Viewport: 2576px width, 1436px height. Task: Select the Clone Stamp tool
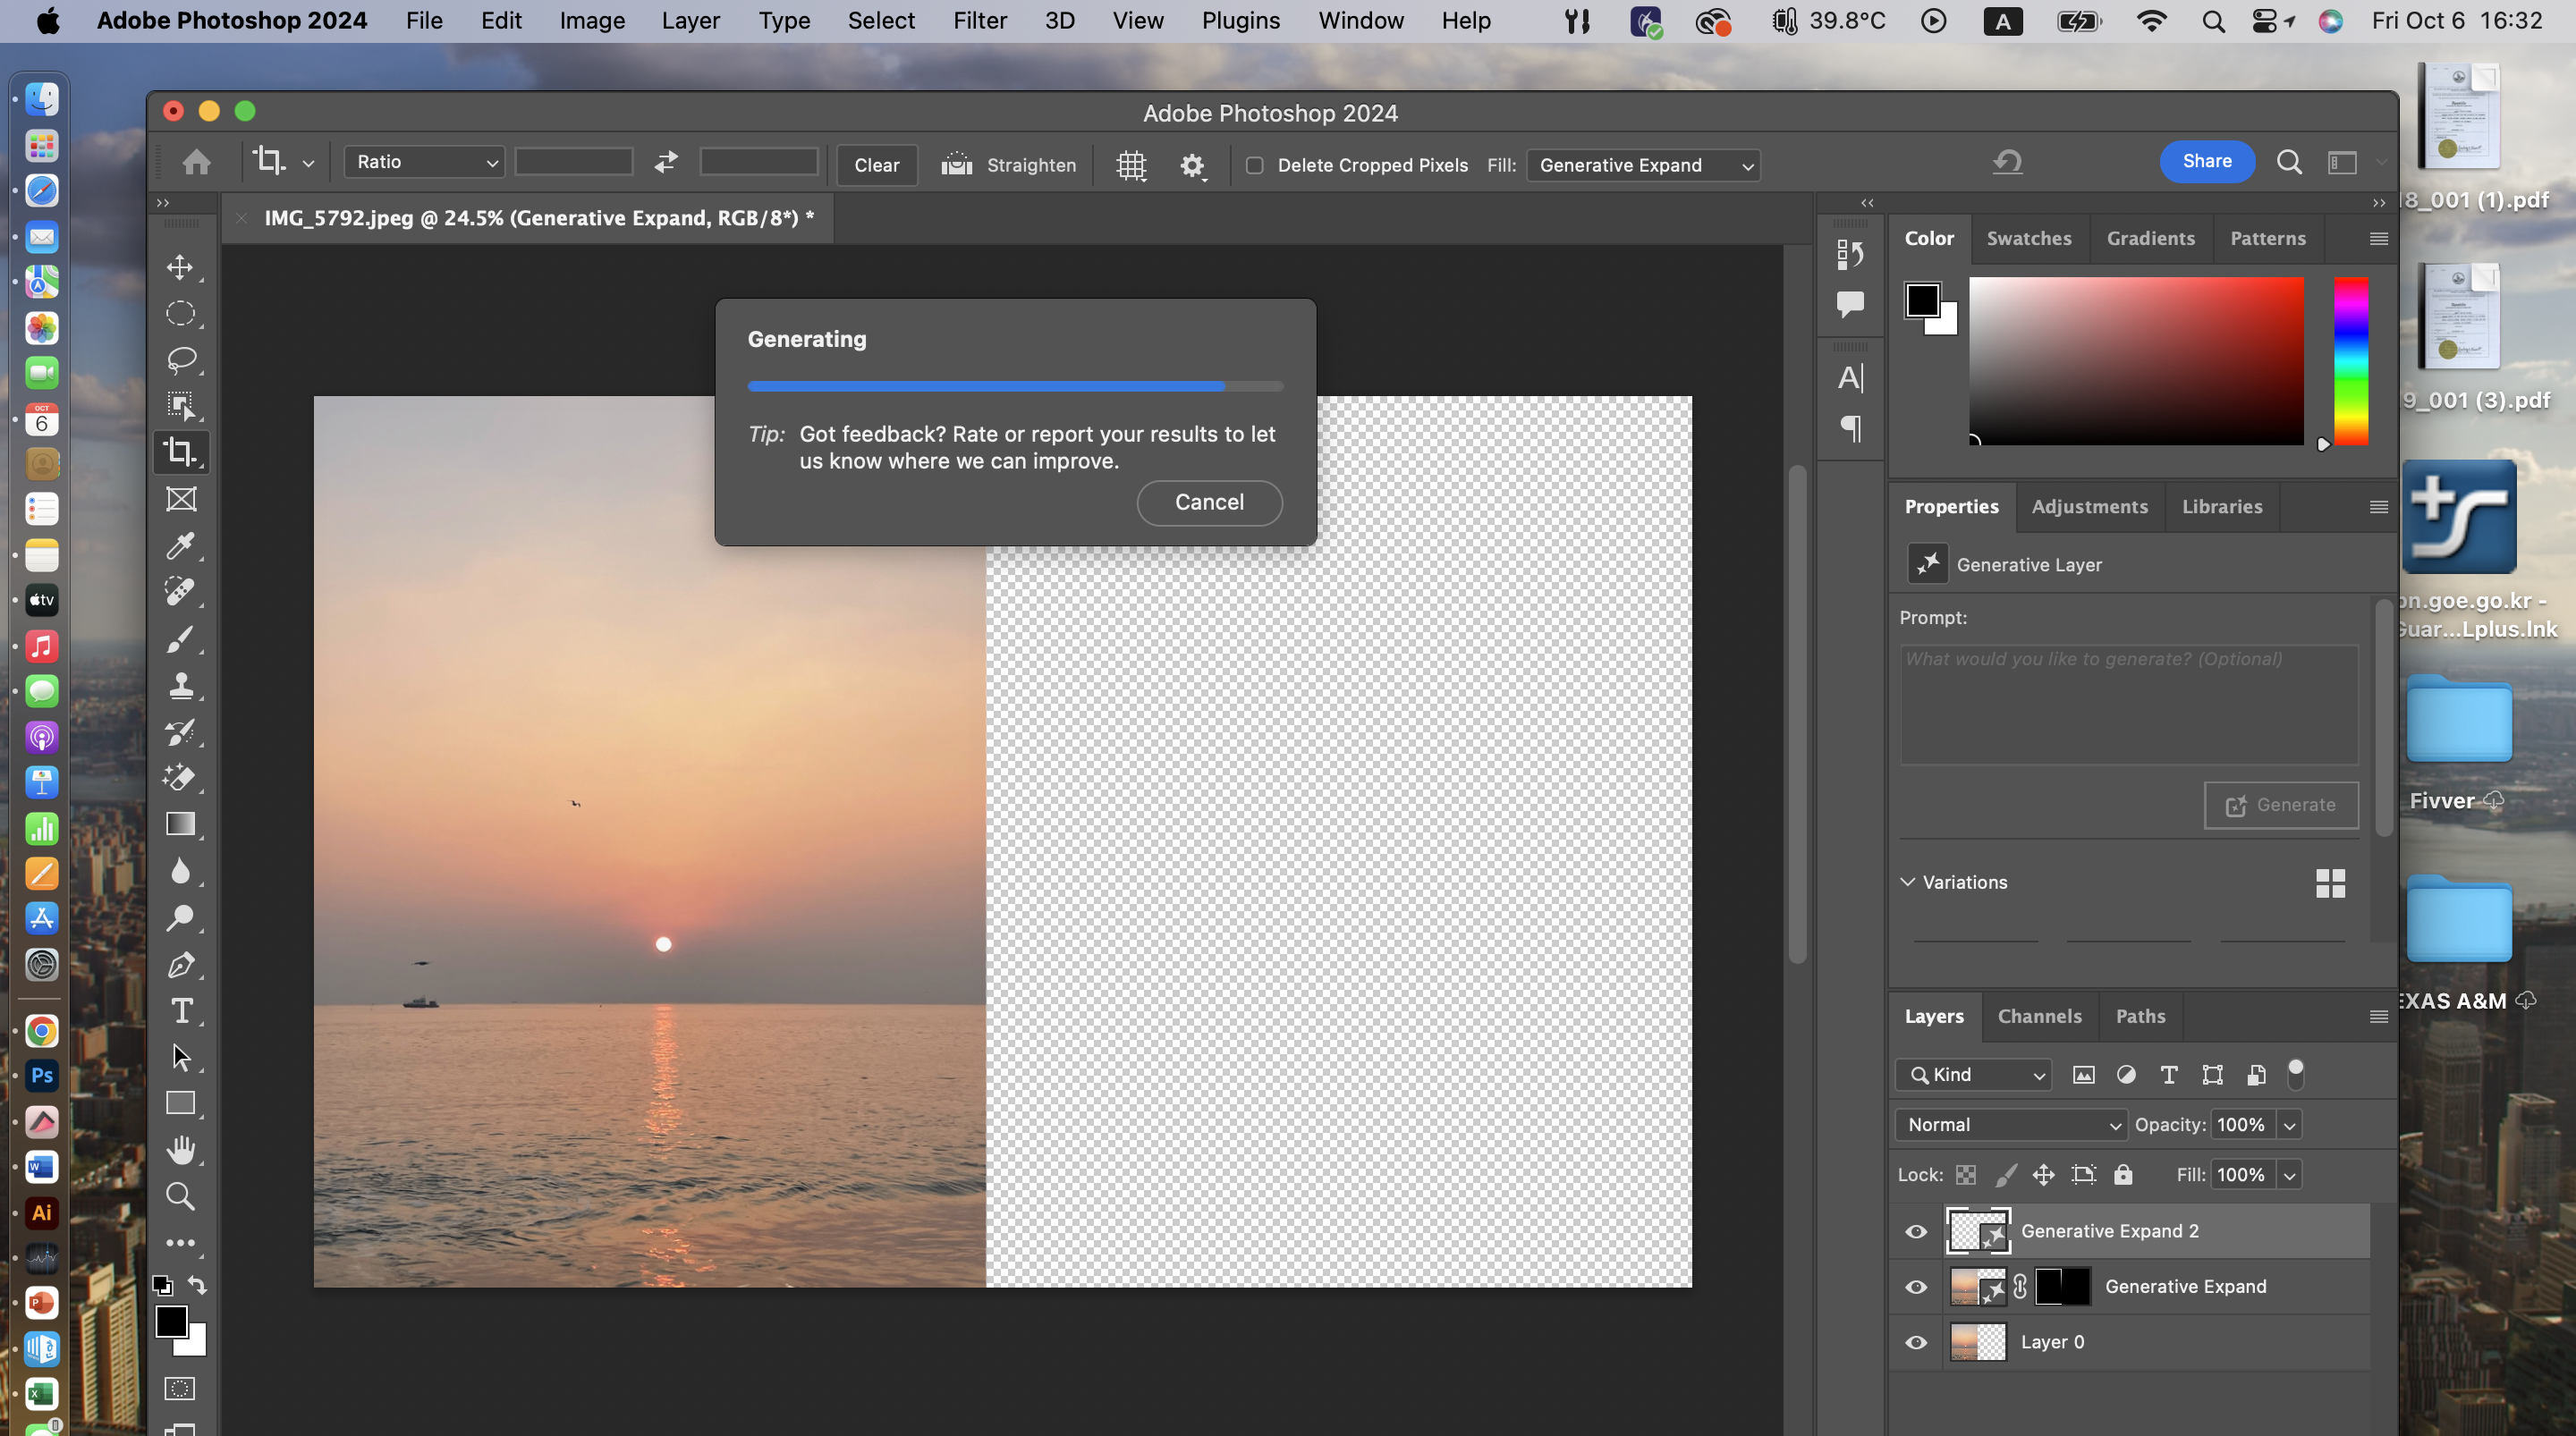(x=181, y=686)
